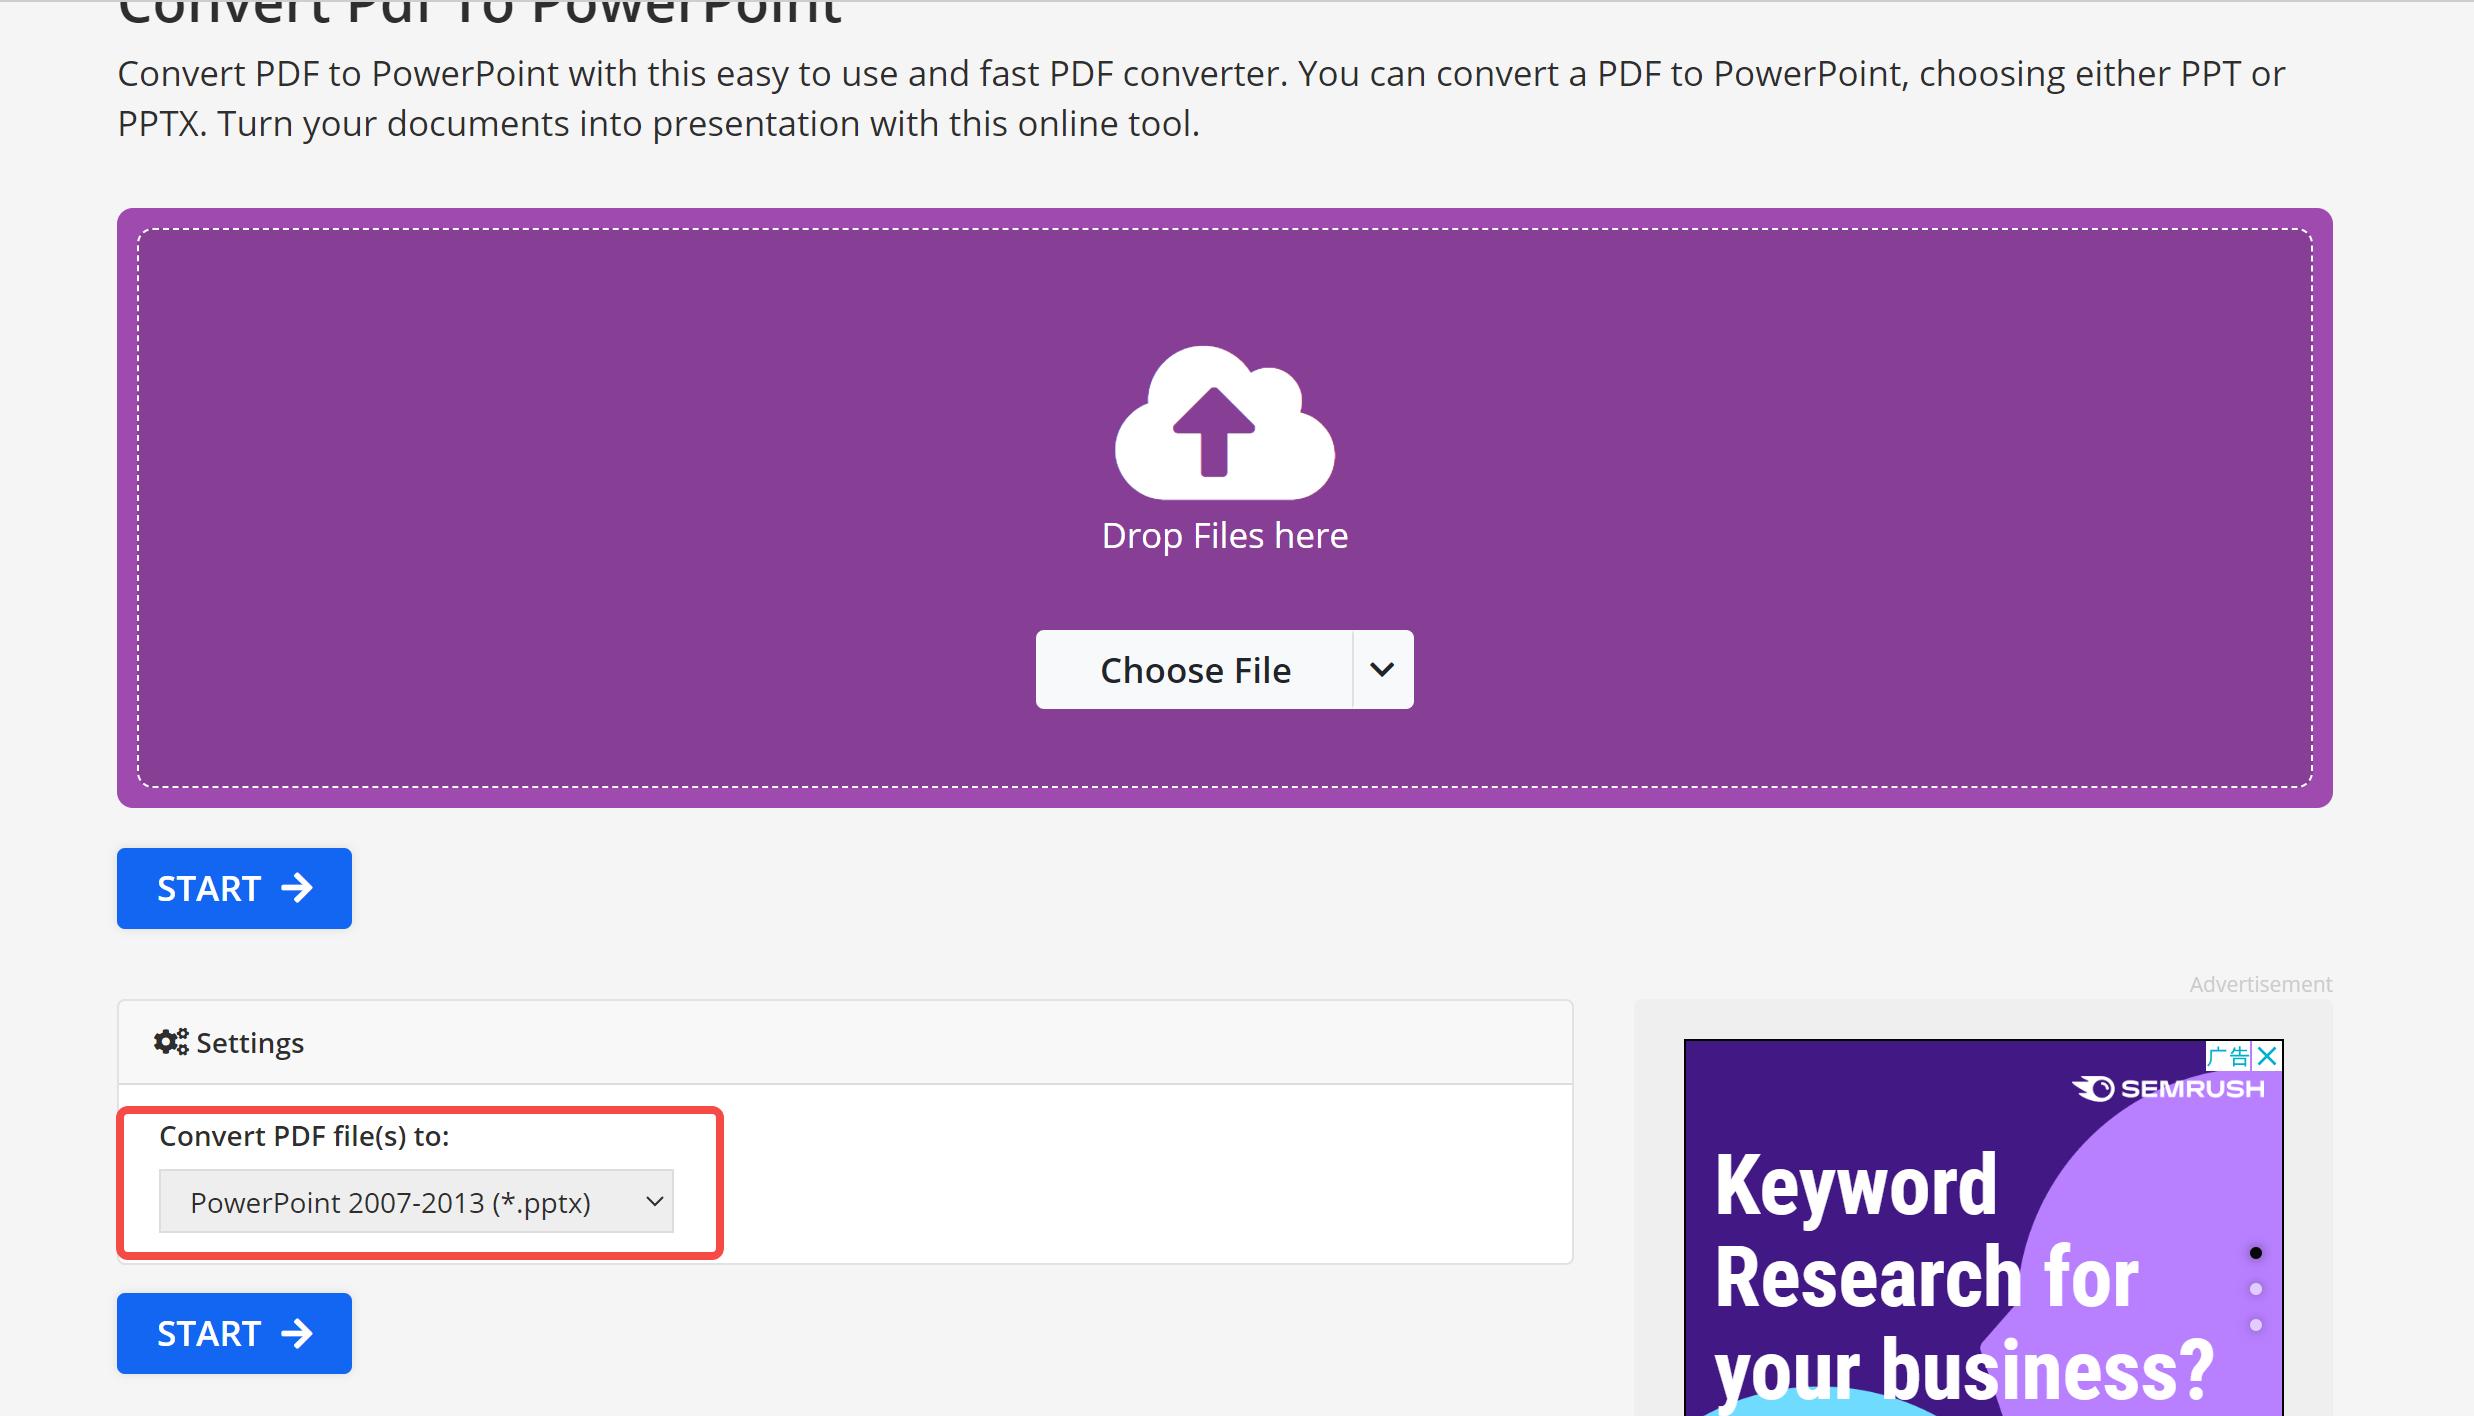Open the PowerPoint 2007-2013 format dropdown

[x=415, y=1201]
